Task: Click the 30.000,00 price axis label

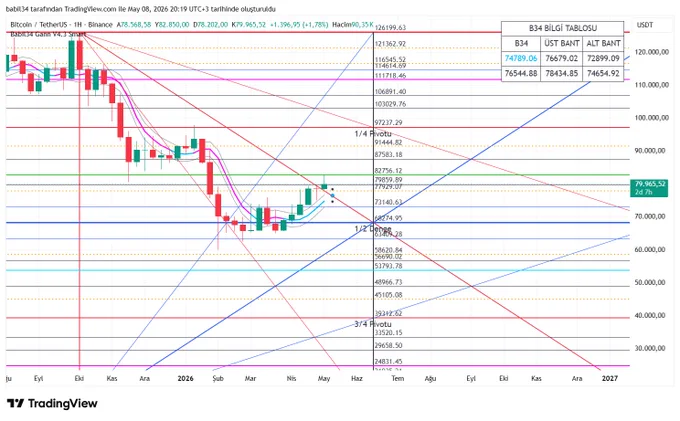Action: click(650, 348)
